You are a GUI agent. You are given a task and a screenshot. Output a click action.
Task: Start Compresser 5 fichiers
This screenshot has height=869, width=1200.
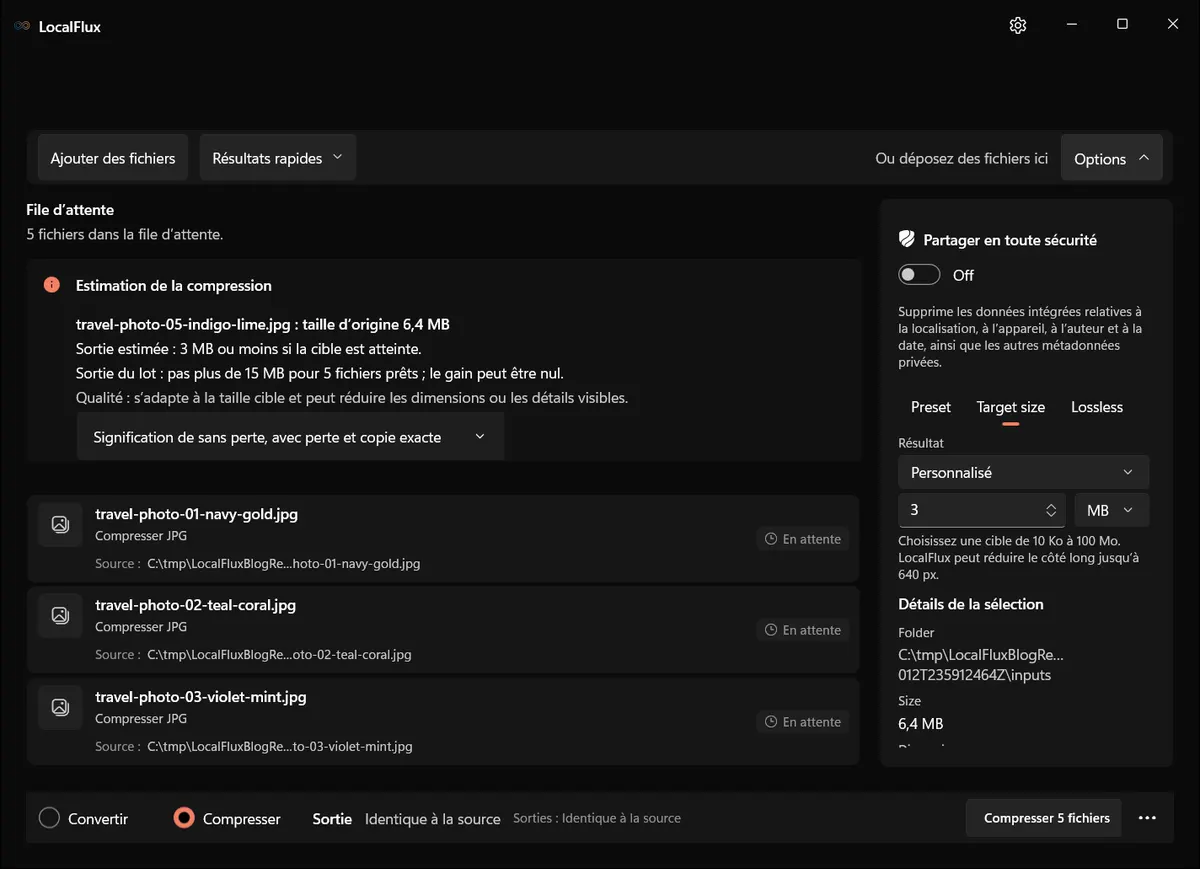[1047, 818]
